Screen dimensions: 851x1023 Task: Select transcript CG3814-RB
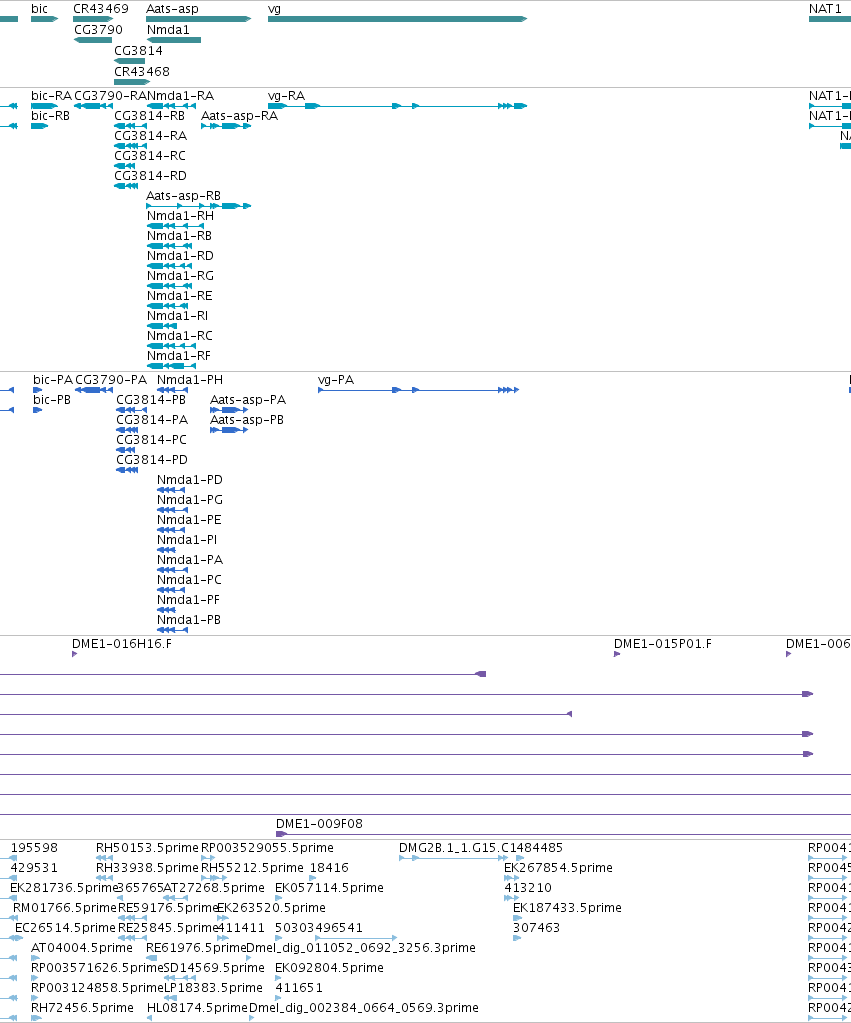149,116
